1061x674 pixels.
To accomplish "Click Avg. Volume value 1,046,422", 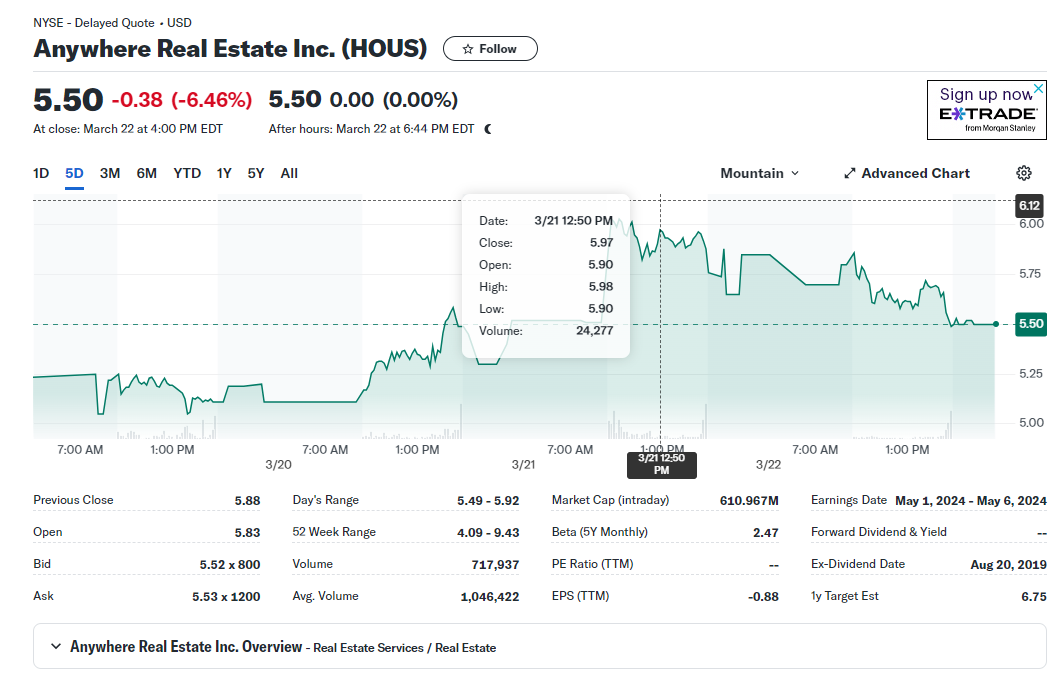I will (490, 597).
